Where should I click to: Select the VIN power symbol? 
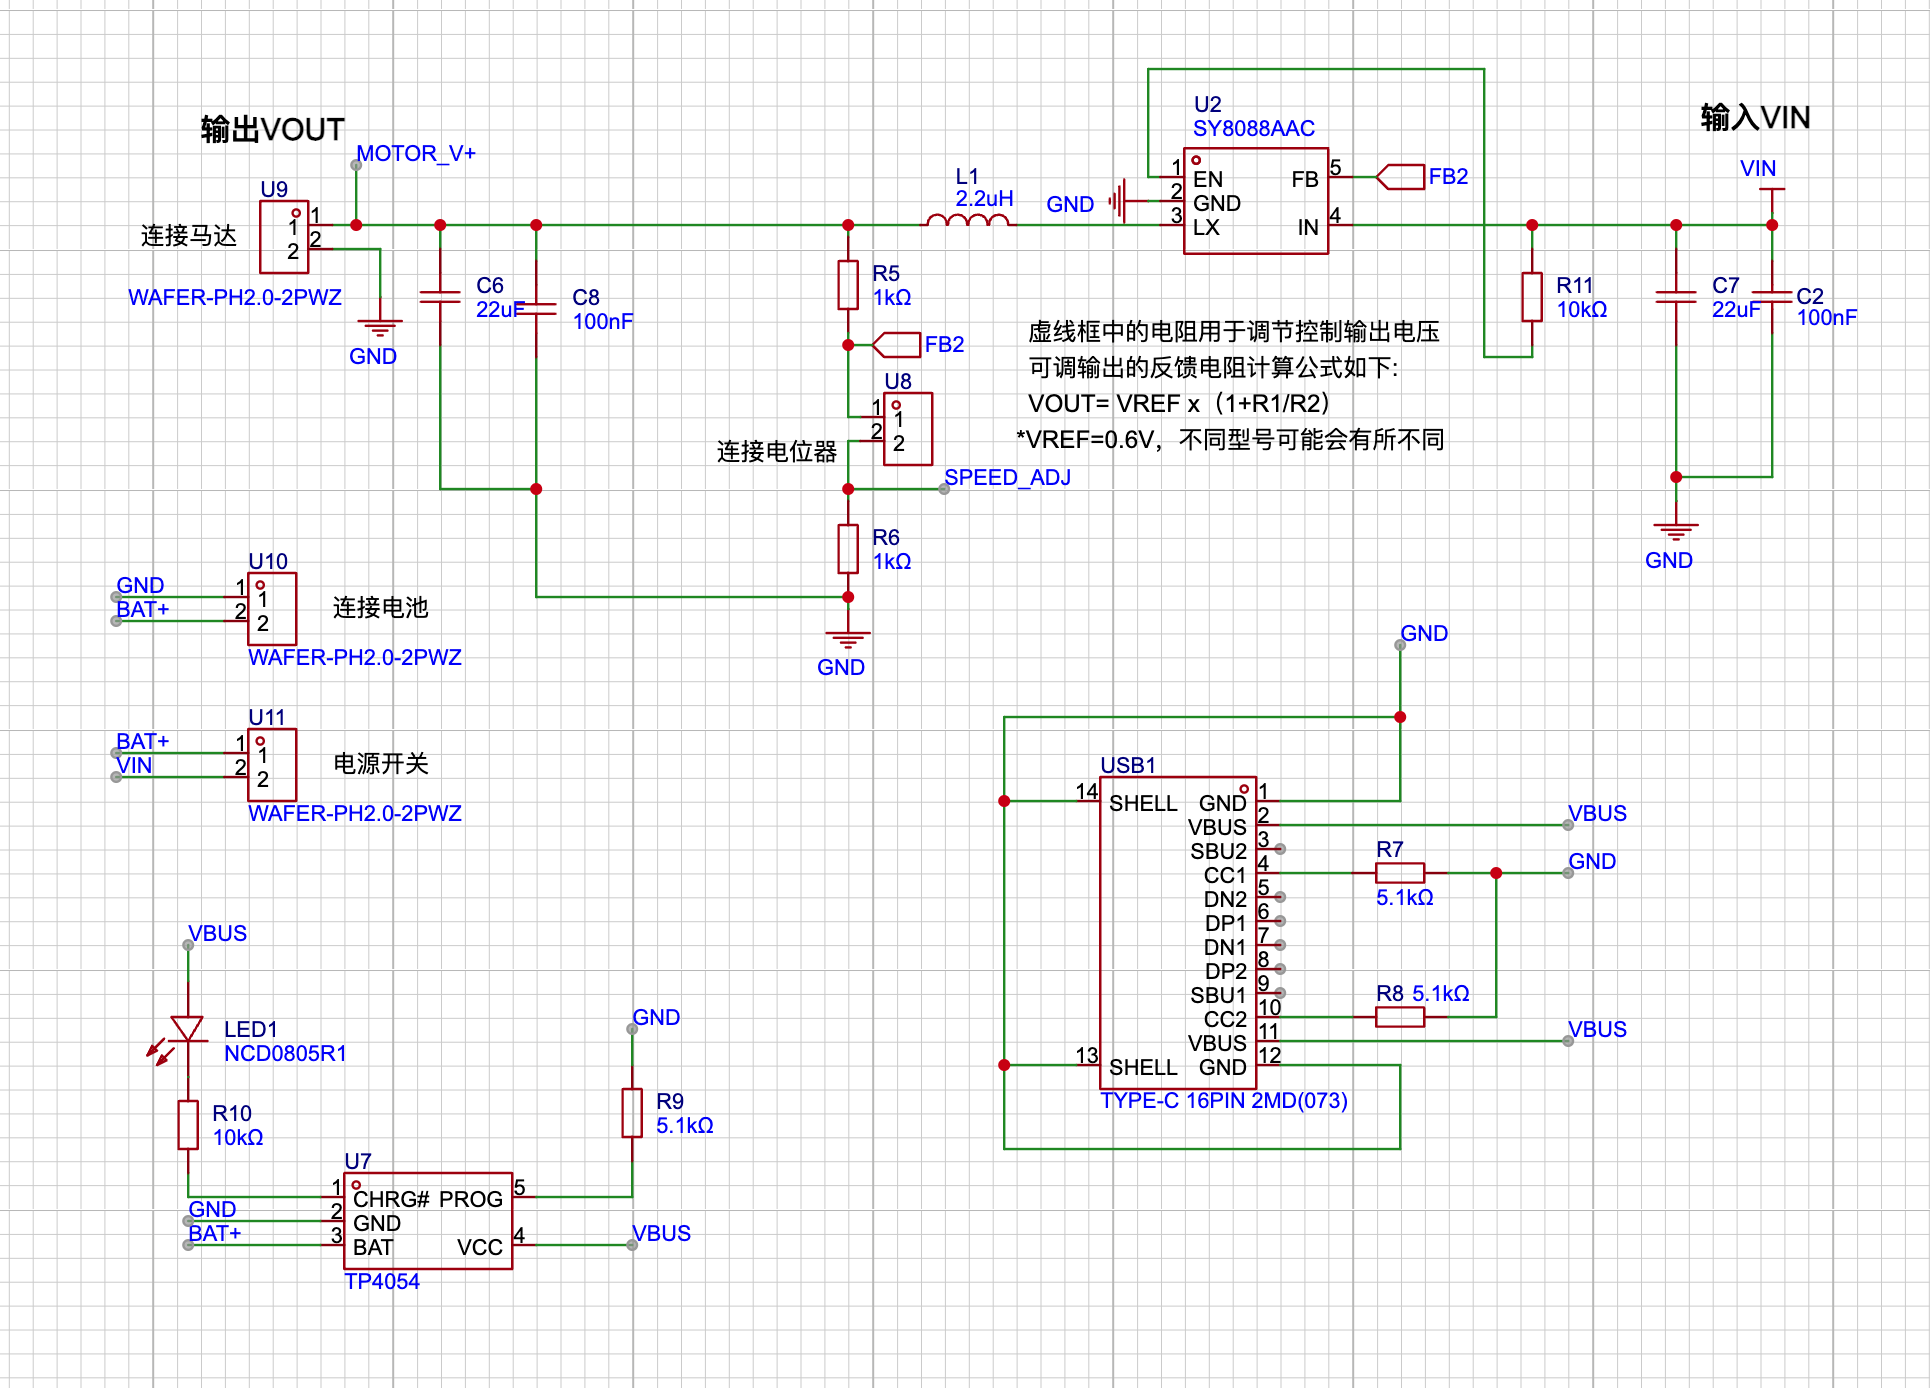tap(1772, 189)
